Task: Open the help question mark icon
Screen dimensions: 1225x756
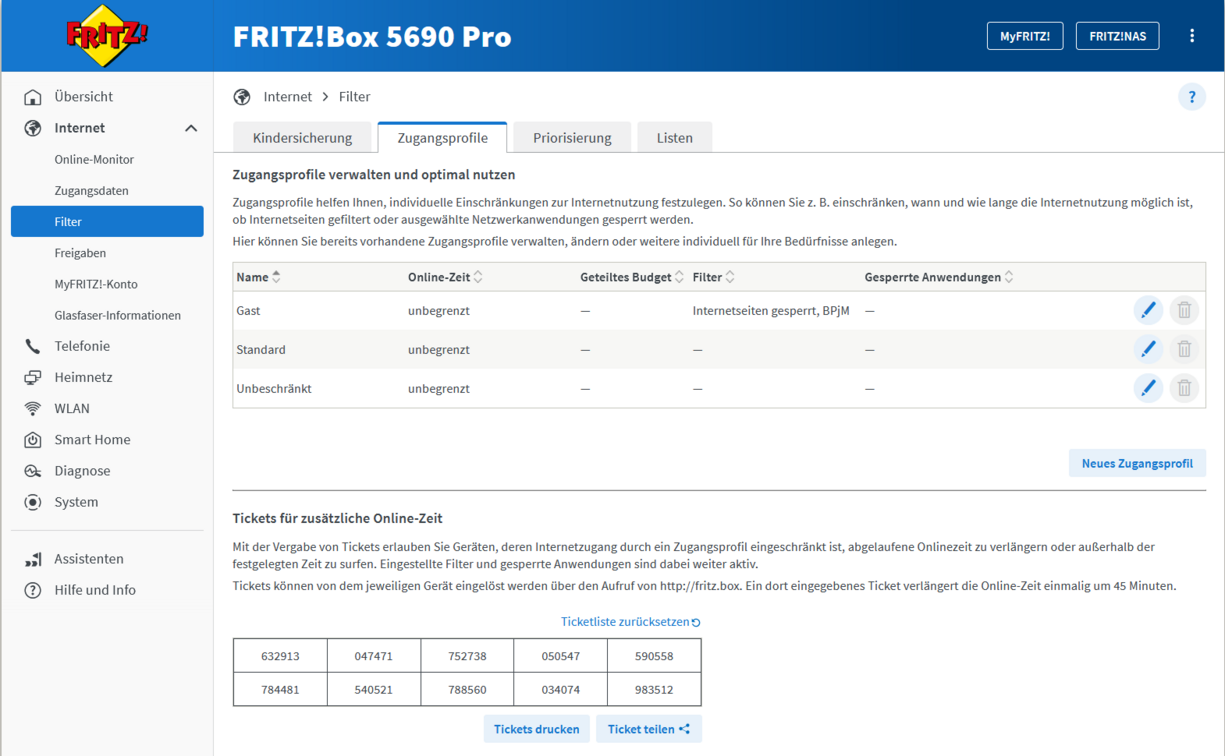Action: (x=1191, y=97)
